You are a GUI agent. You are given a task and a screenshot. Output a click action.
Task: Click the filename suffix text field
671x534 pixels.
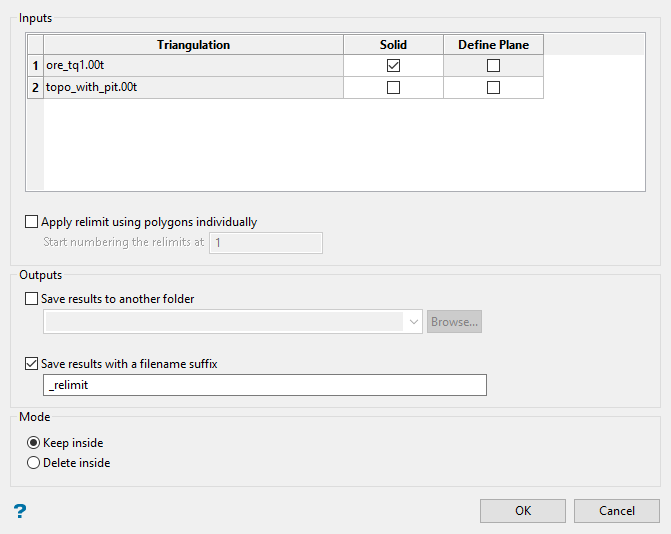point(265,385)
